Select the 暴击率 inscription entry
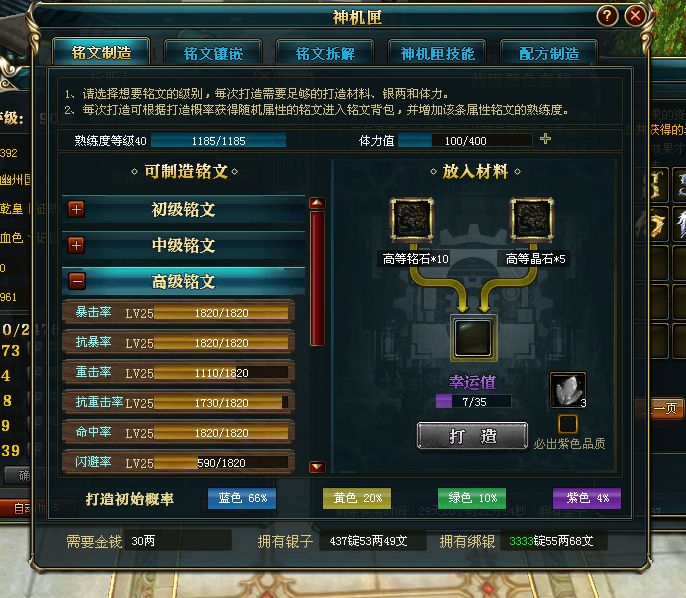This screenshot has width=686, height=598. click(x=178, y=312)
